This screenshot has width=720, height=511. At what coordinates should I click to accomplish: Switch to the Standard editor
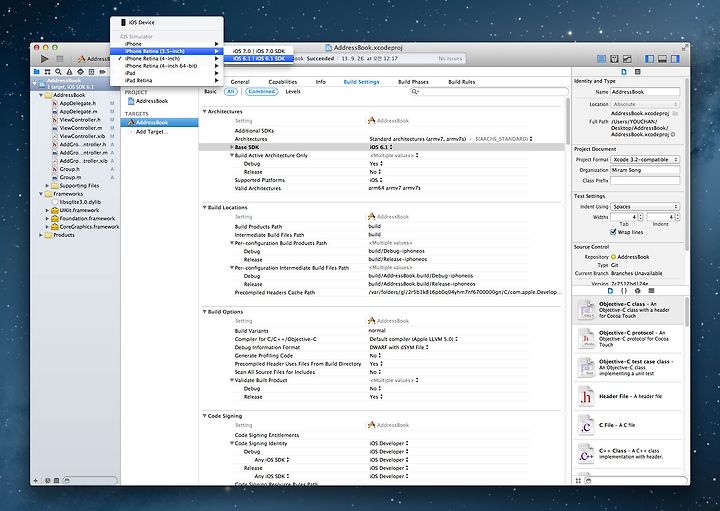point(601,59)
